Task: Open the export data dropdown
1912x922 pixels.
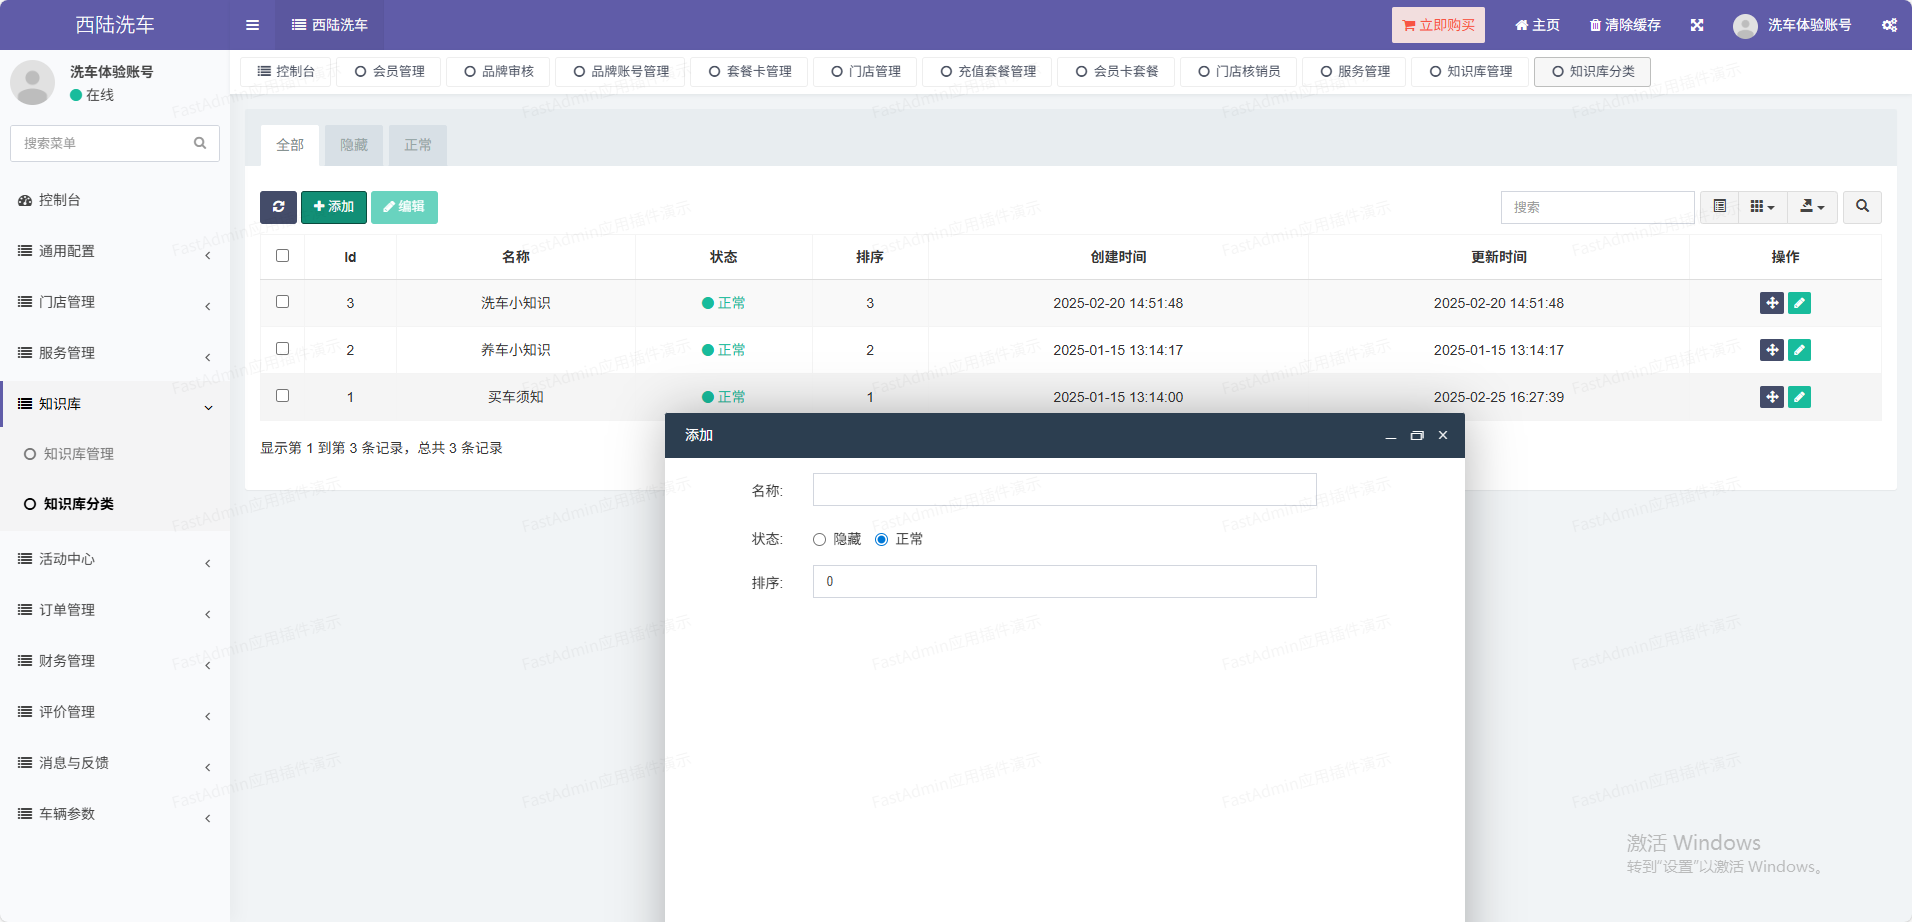Action: pos(1812,207)
